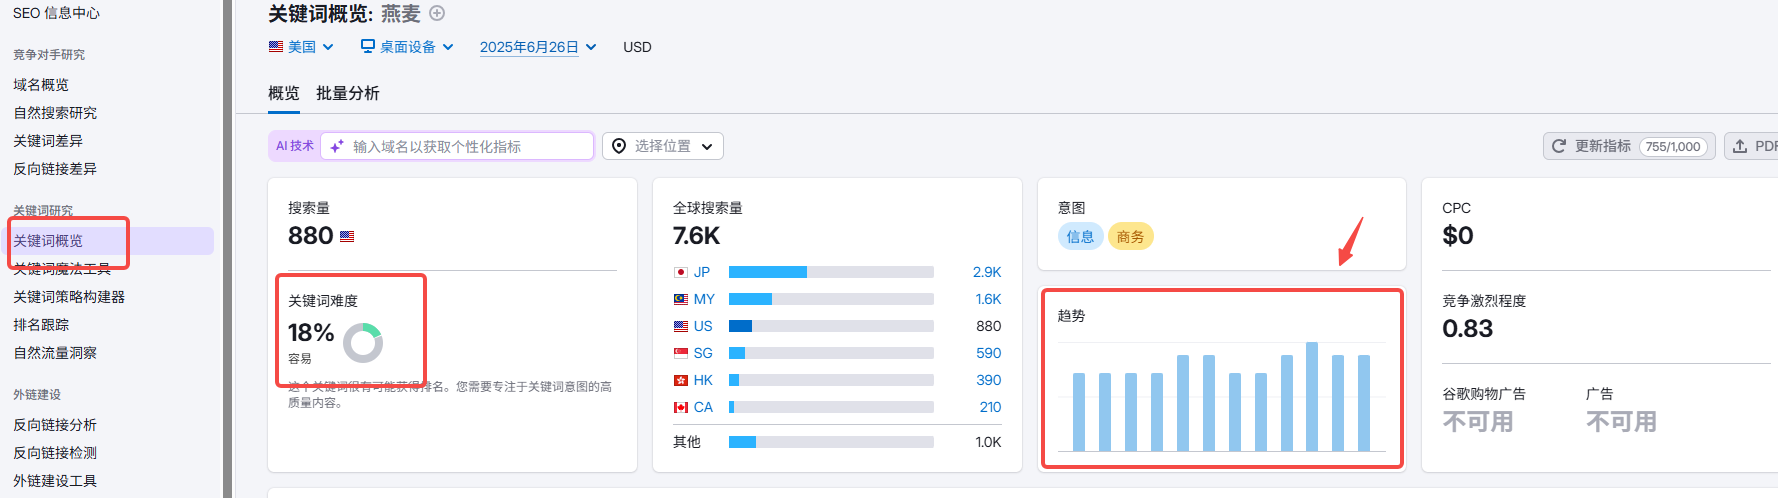
Task: Click the 1.6K value for MY
Action: click(x=988, y=299)
